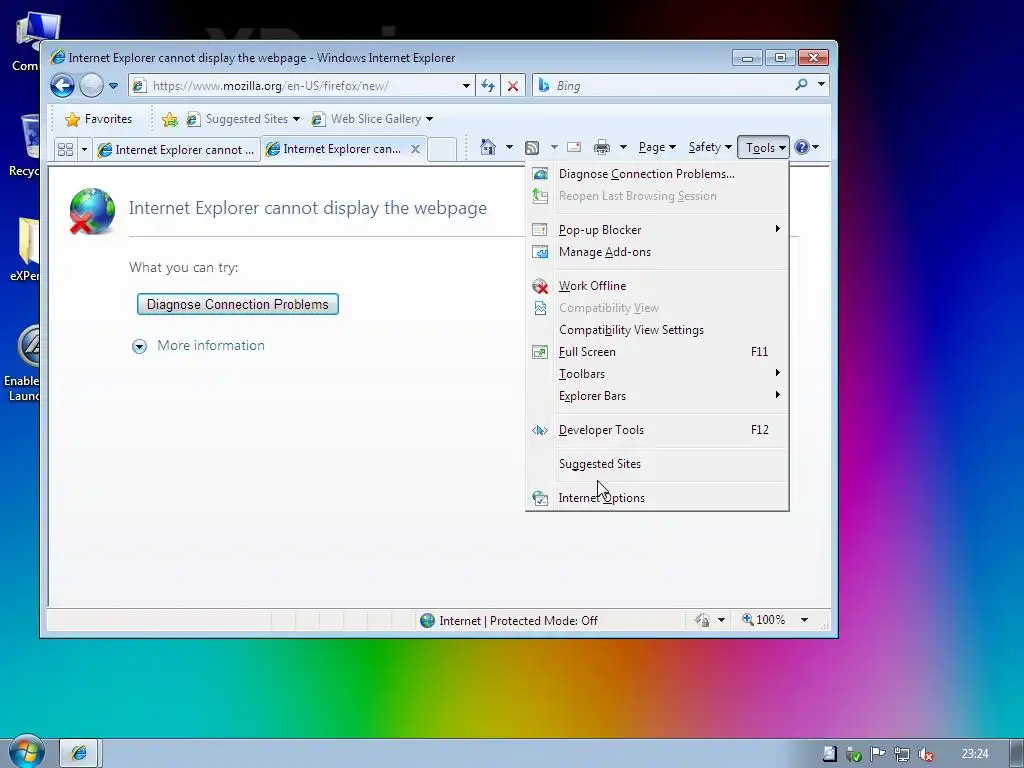The image size is (1024, 768).
Task: Click the Add to Favorites Bar icon
Action: pyautogui.click(x=170, y=119)
